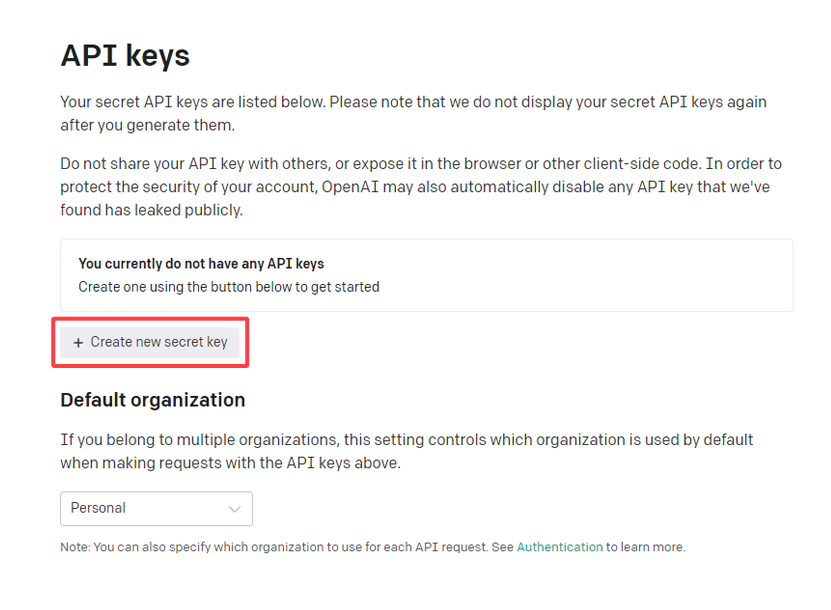Open the Personal organization dropdown
This screenshot has height=610, width=831.
(x=156, y=509)
